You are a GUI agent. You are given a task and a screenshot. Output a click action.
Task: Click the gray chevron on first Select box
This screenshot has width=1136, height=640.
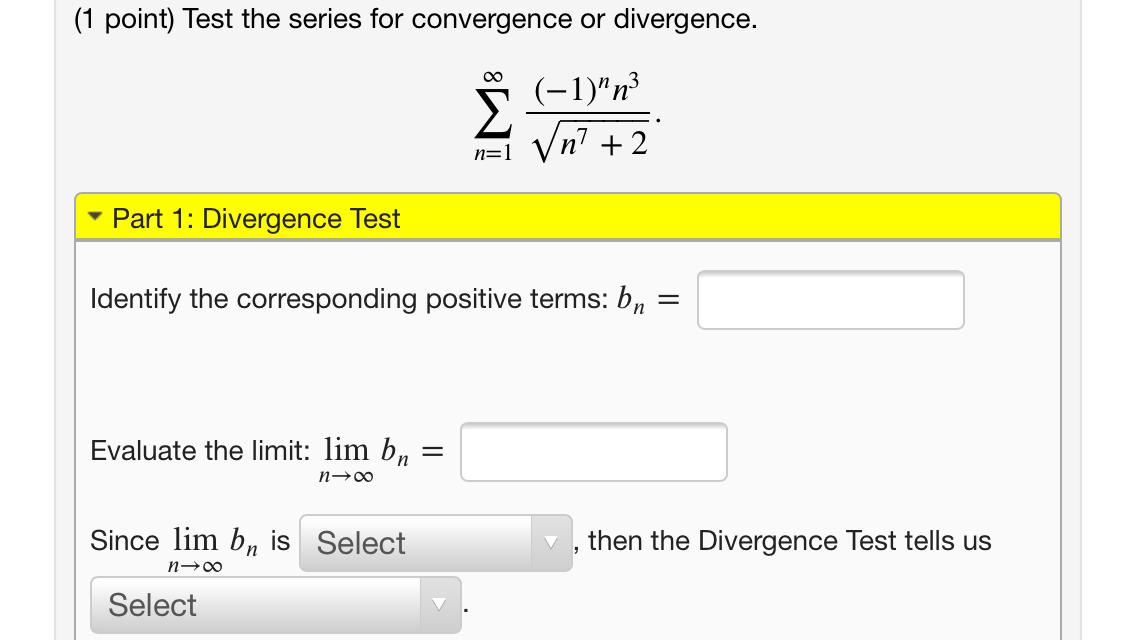point(549,543)
